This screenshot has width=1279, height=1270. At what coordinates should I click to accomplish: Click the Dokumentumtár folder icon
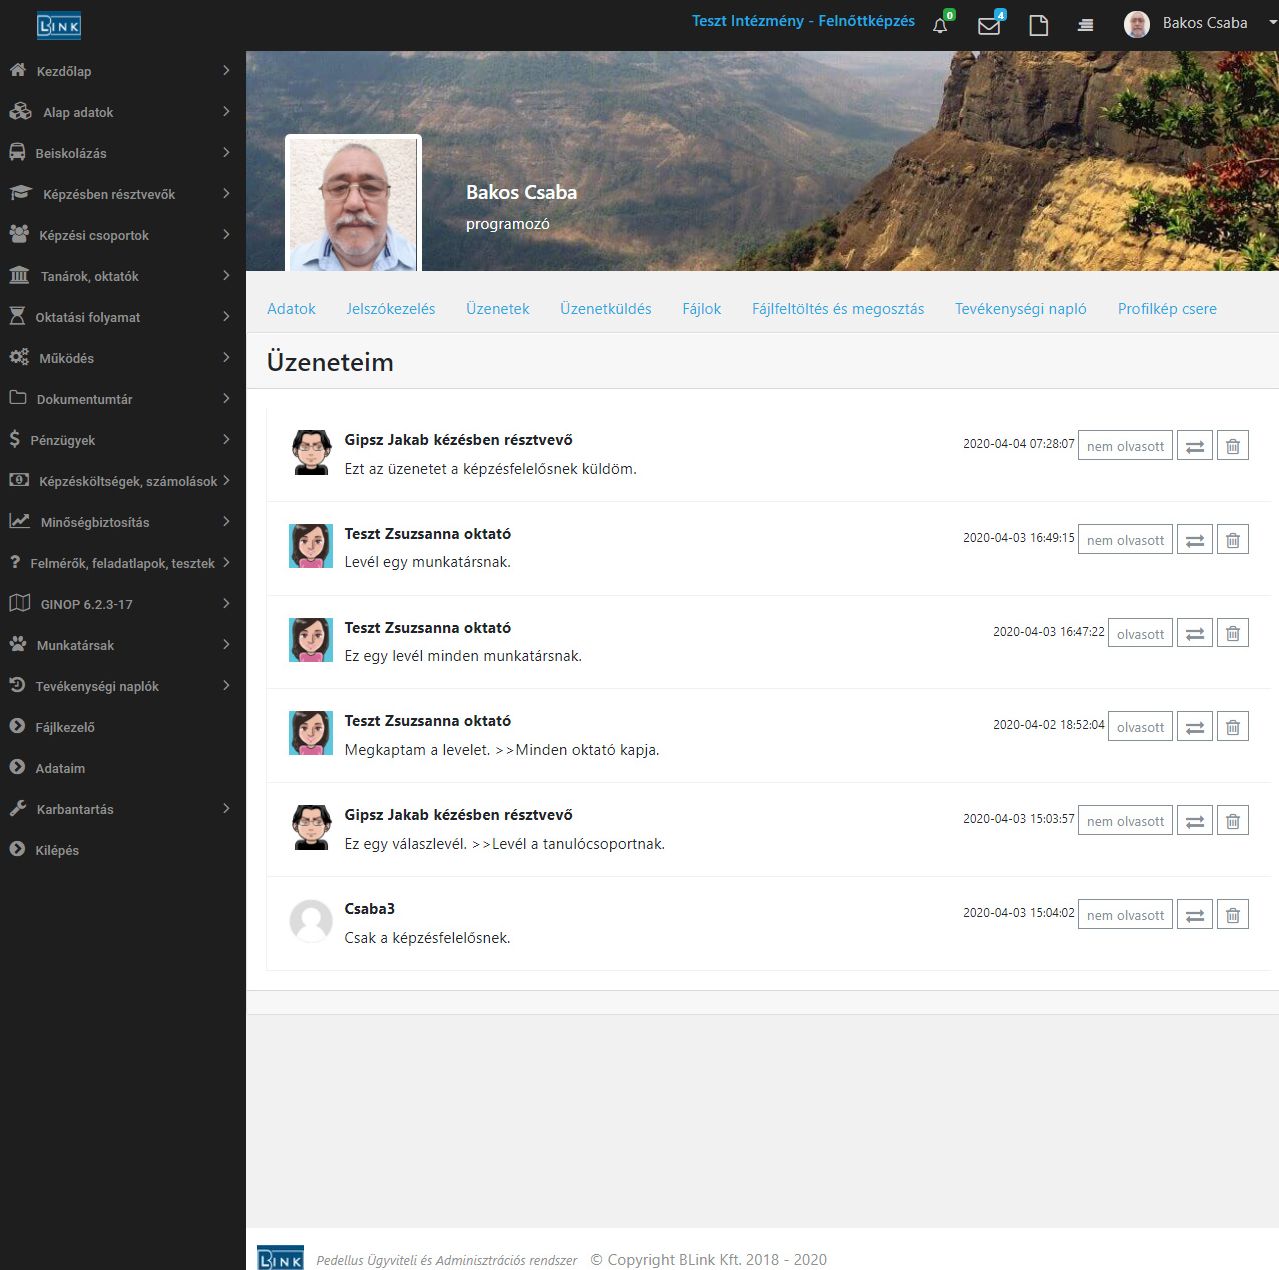pyautogui.click(x=18, y=398)
